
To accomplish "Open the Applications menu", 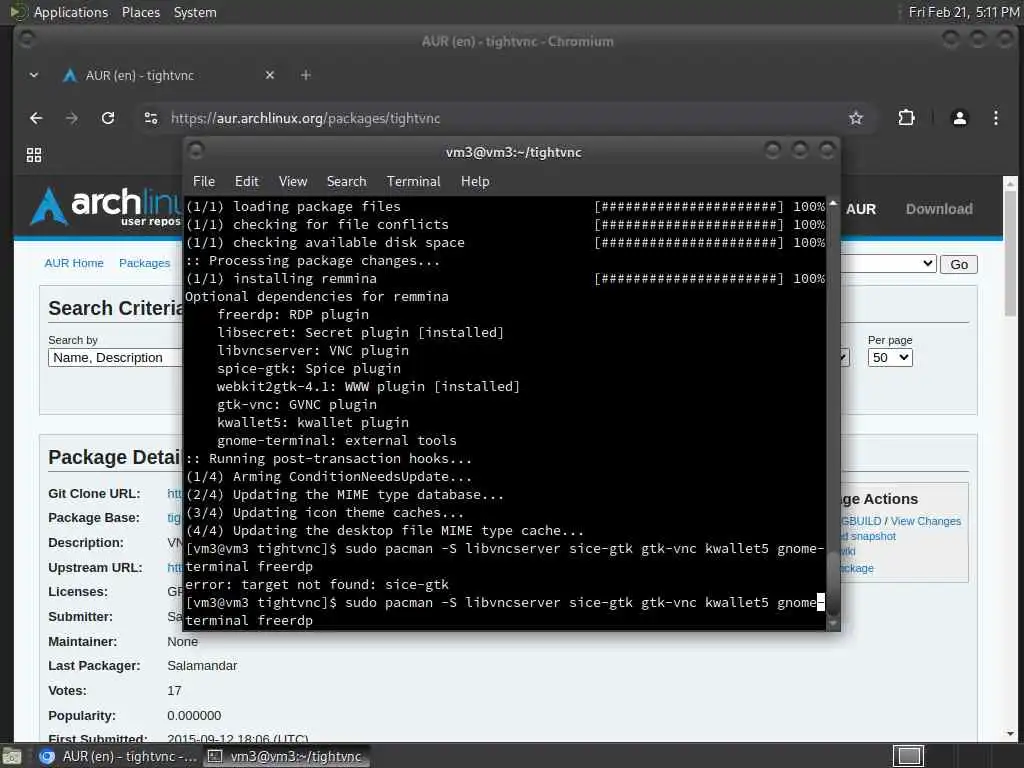I will 71,12.
